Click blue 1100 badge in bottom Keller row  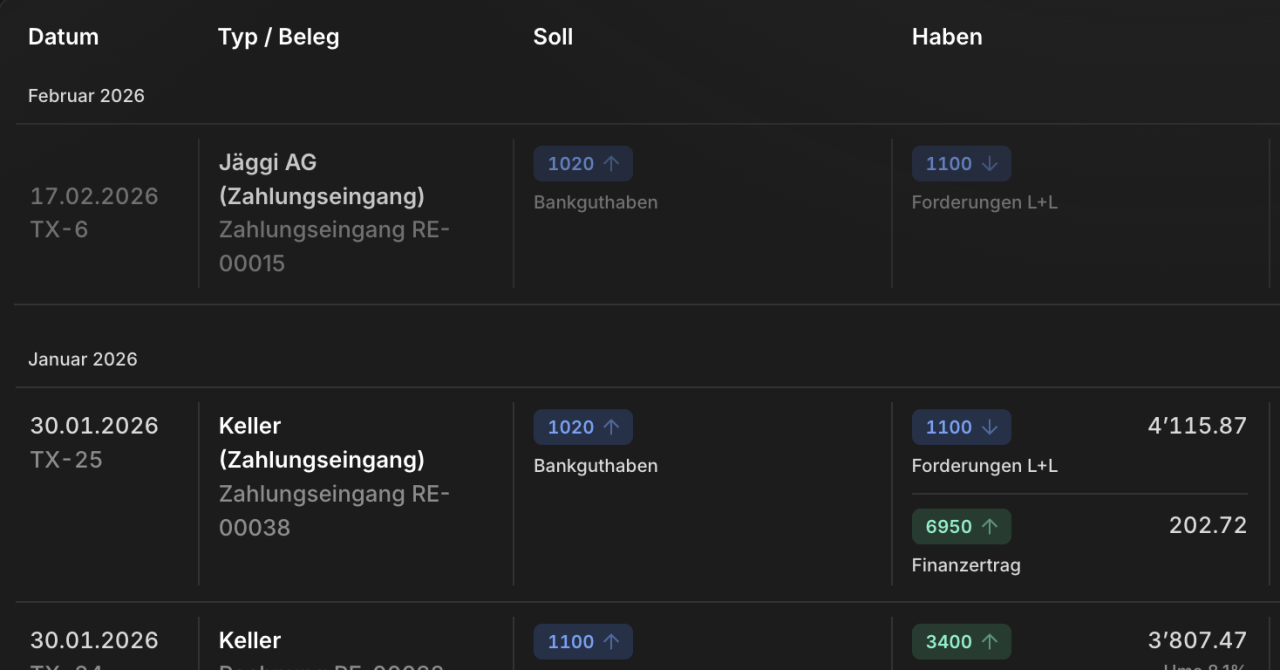tap(583, 641)
